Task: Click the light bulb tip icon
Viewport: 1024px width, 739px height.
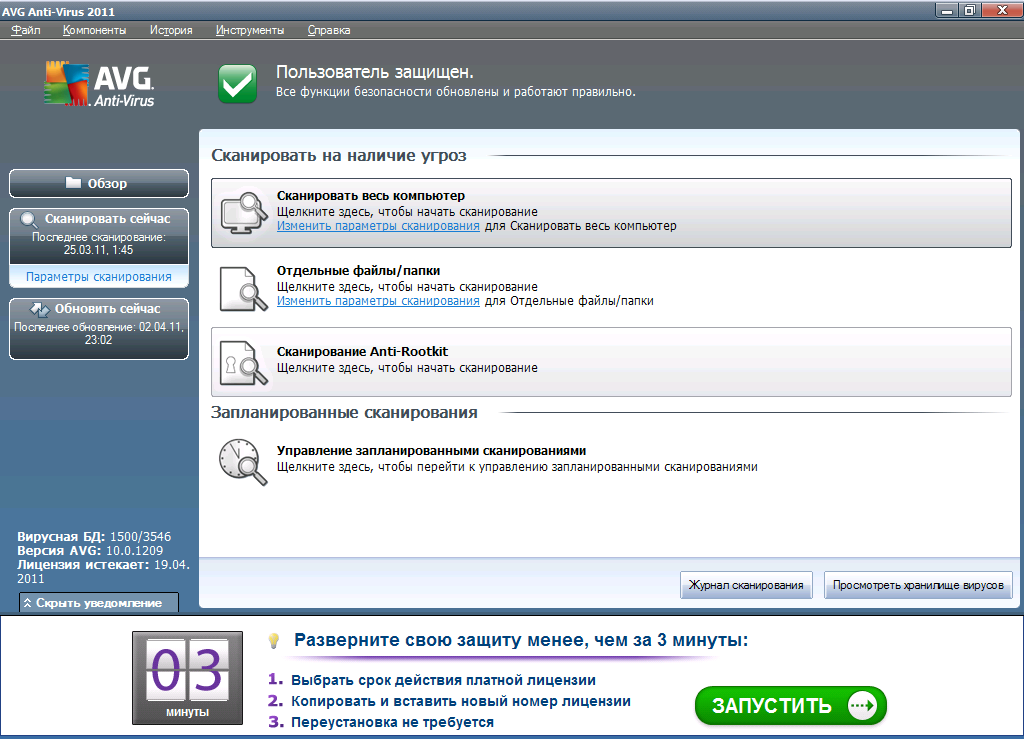Action: 274,640
